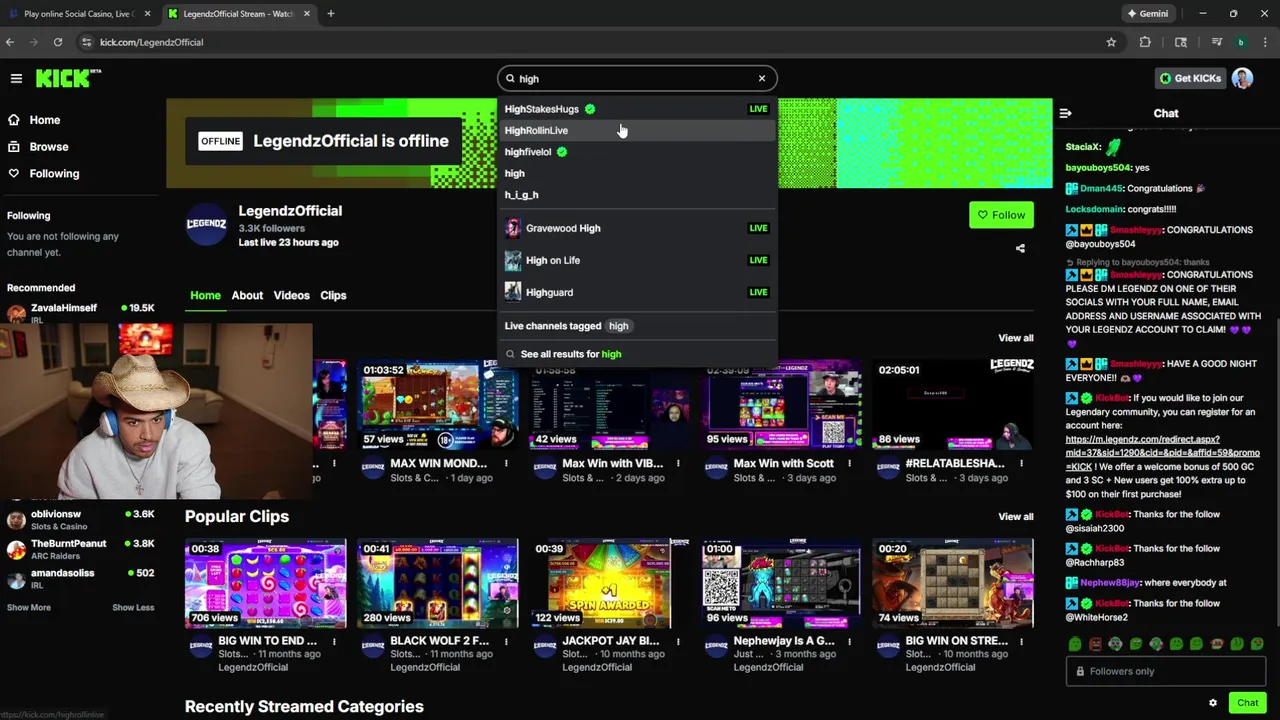Screen dimensions: 1280x720
Task: Open MAX WIN MOND... video thumbnail
Action: tap(437, 404)
